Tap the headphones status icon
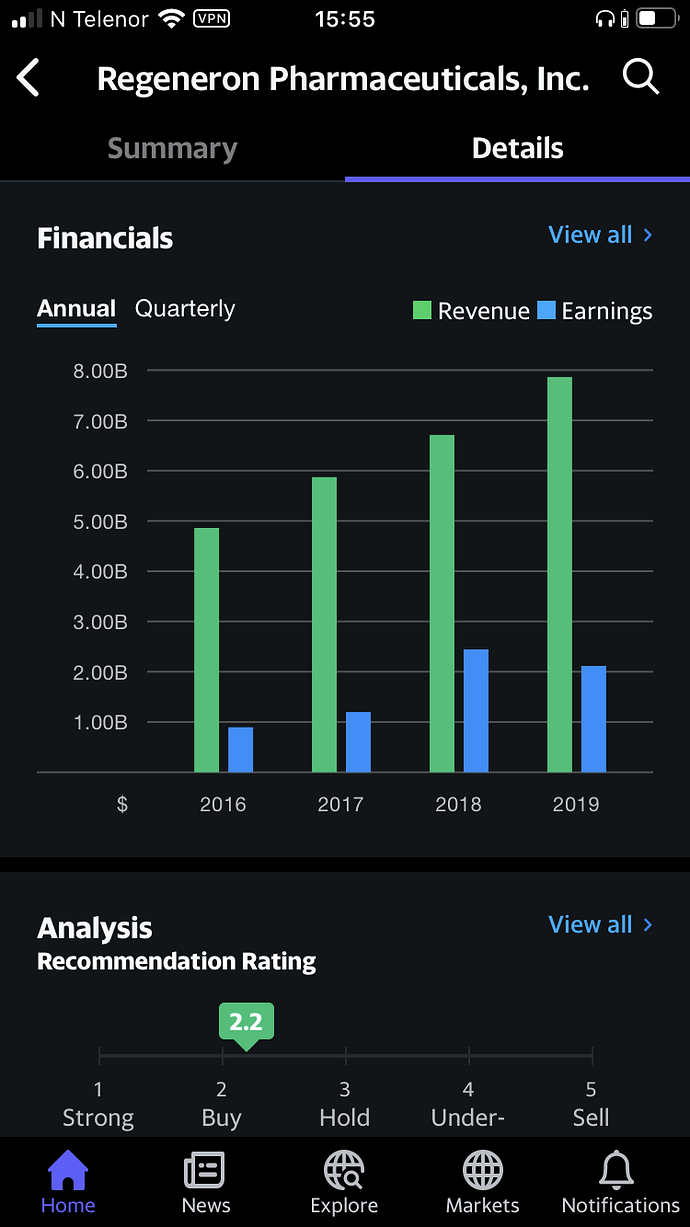690x1227 pixels. [604, 18]
